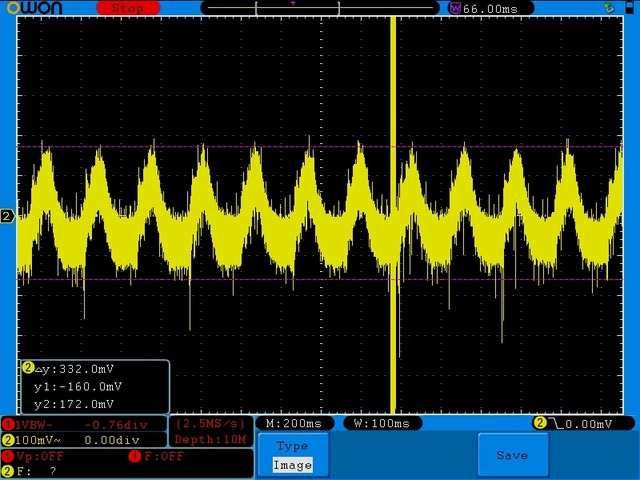Select the channel 2 badge beside 100mV
The width and height of the screenshot is (640, 480).
click(7, 439)
